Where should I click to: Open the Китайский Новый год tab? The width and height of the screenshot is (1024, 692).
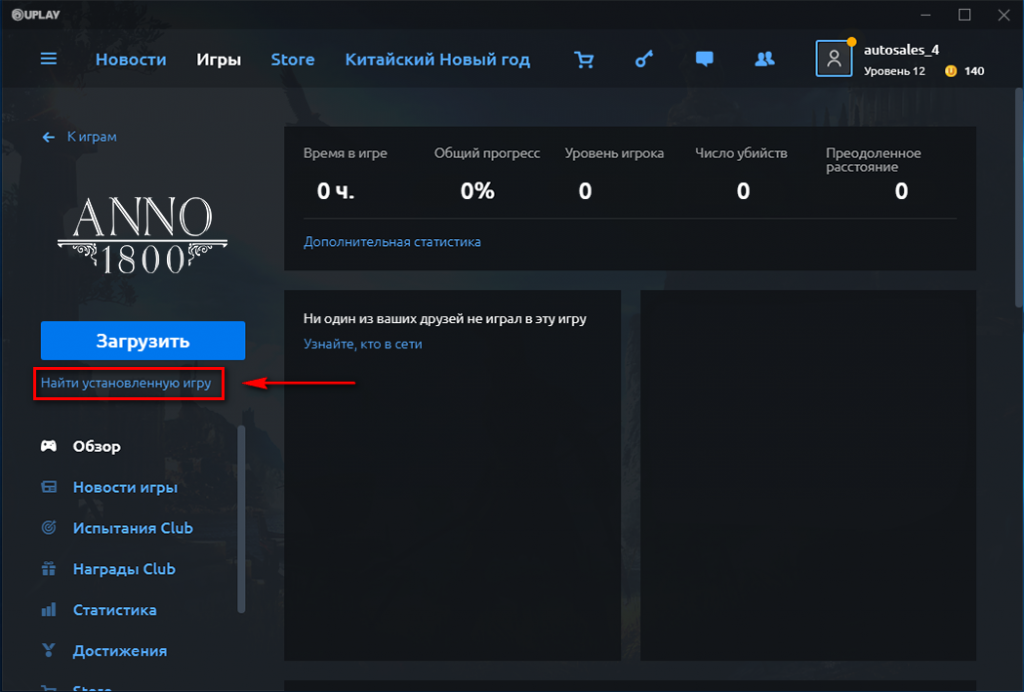point(437,59)
